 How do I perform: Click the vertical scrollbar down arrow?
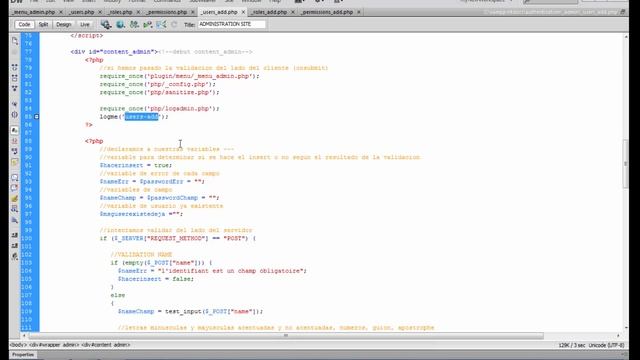tap(626, 328)
